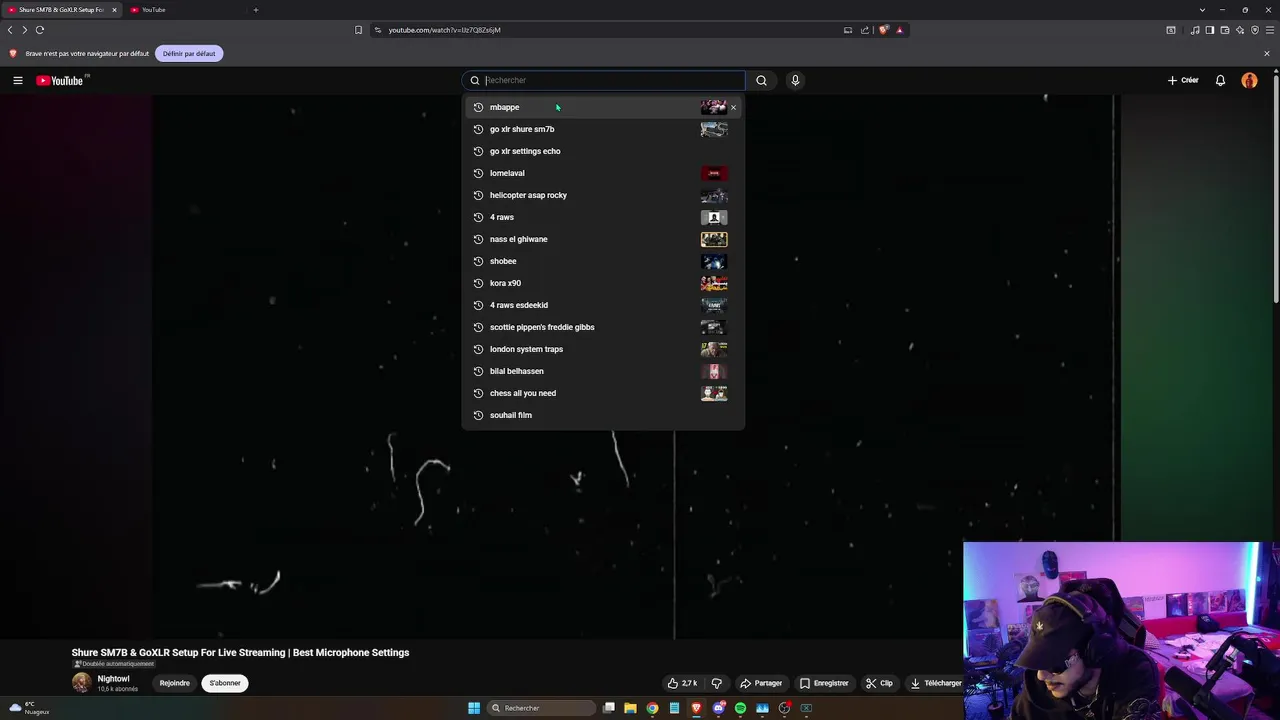Choose 'go xlr settings echo' suggestion
Image resolution: width=1280 pixels, height=720 pixels.
[603, 151]
